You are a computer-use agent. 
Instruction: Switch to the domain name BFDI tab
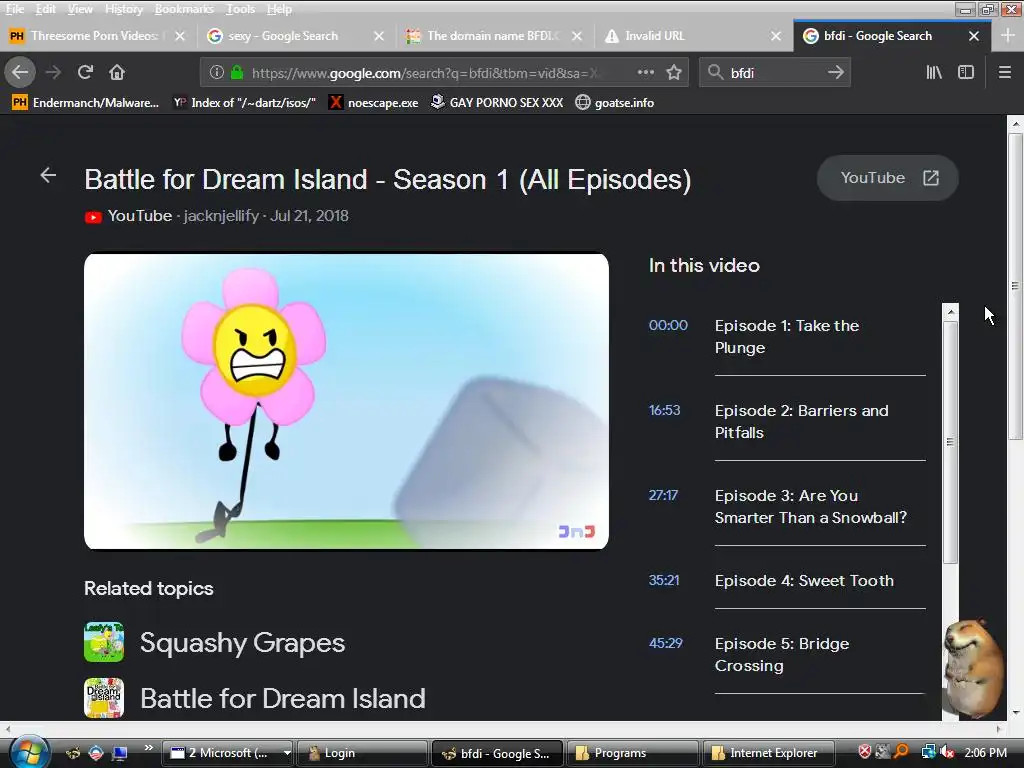(x=495, y=36)
